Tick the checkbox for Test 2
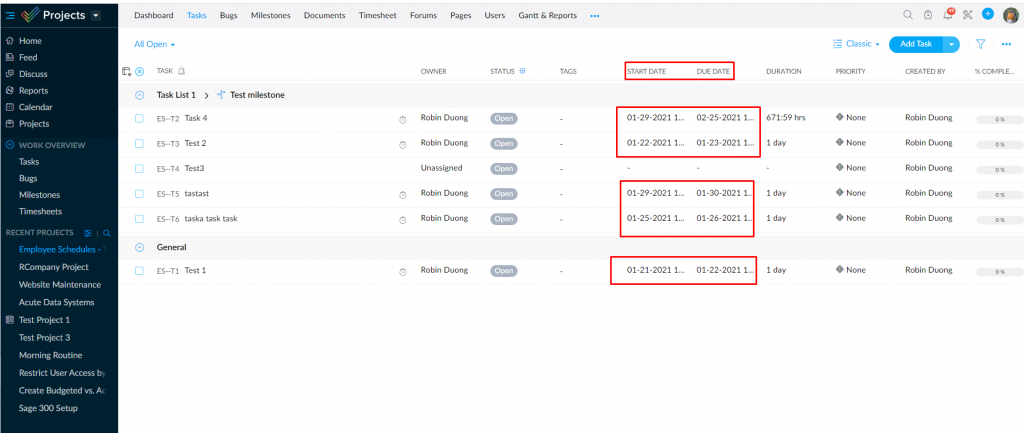 point(139,143)
